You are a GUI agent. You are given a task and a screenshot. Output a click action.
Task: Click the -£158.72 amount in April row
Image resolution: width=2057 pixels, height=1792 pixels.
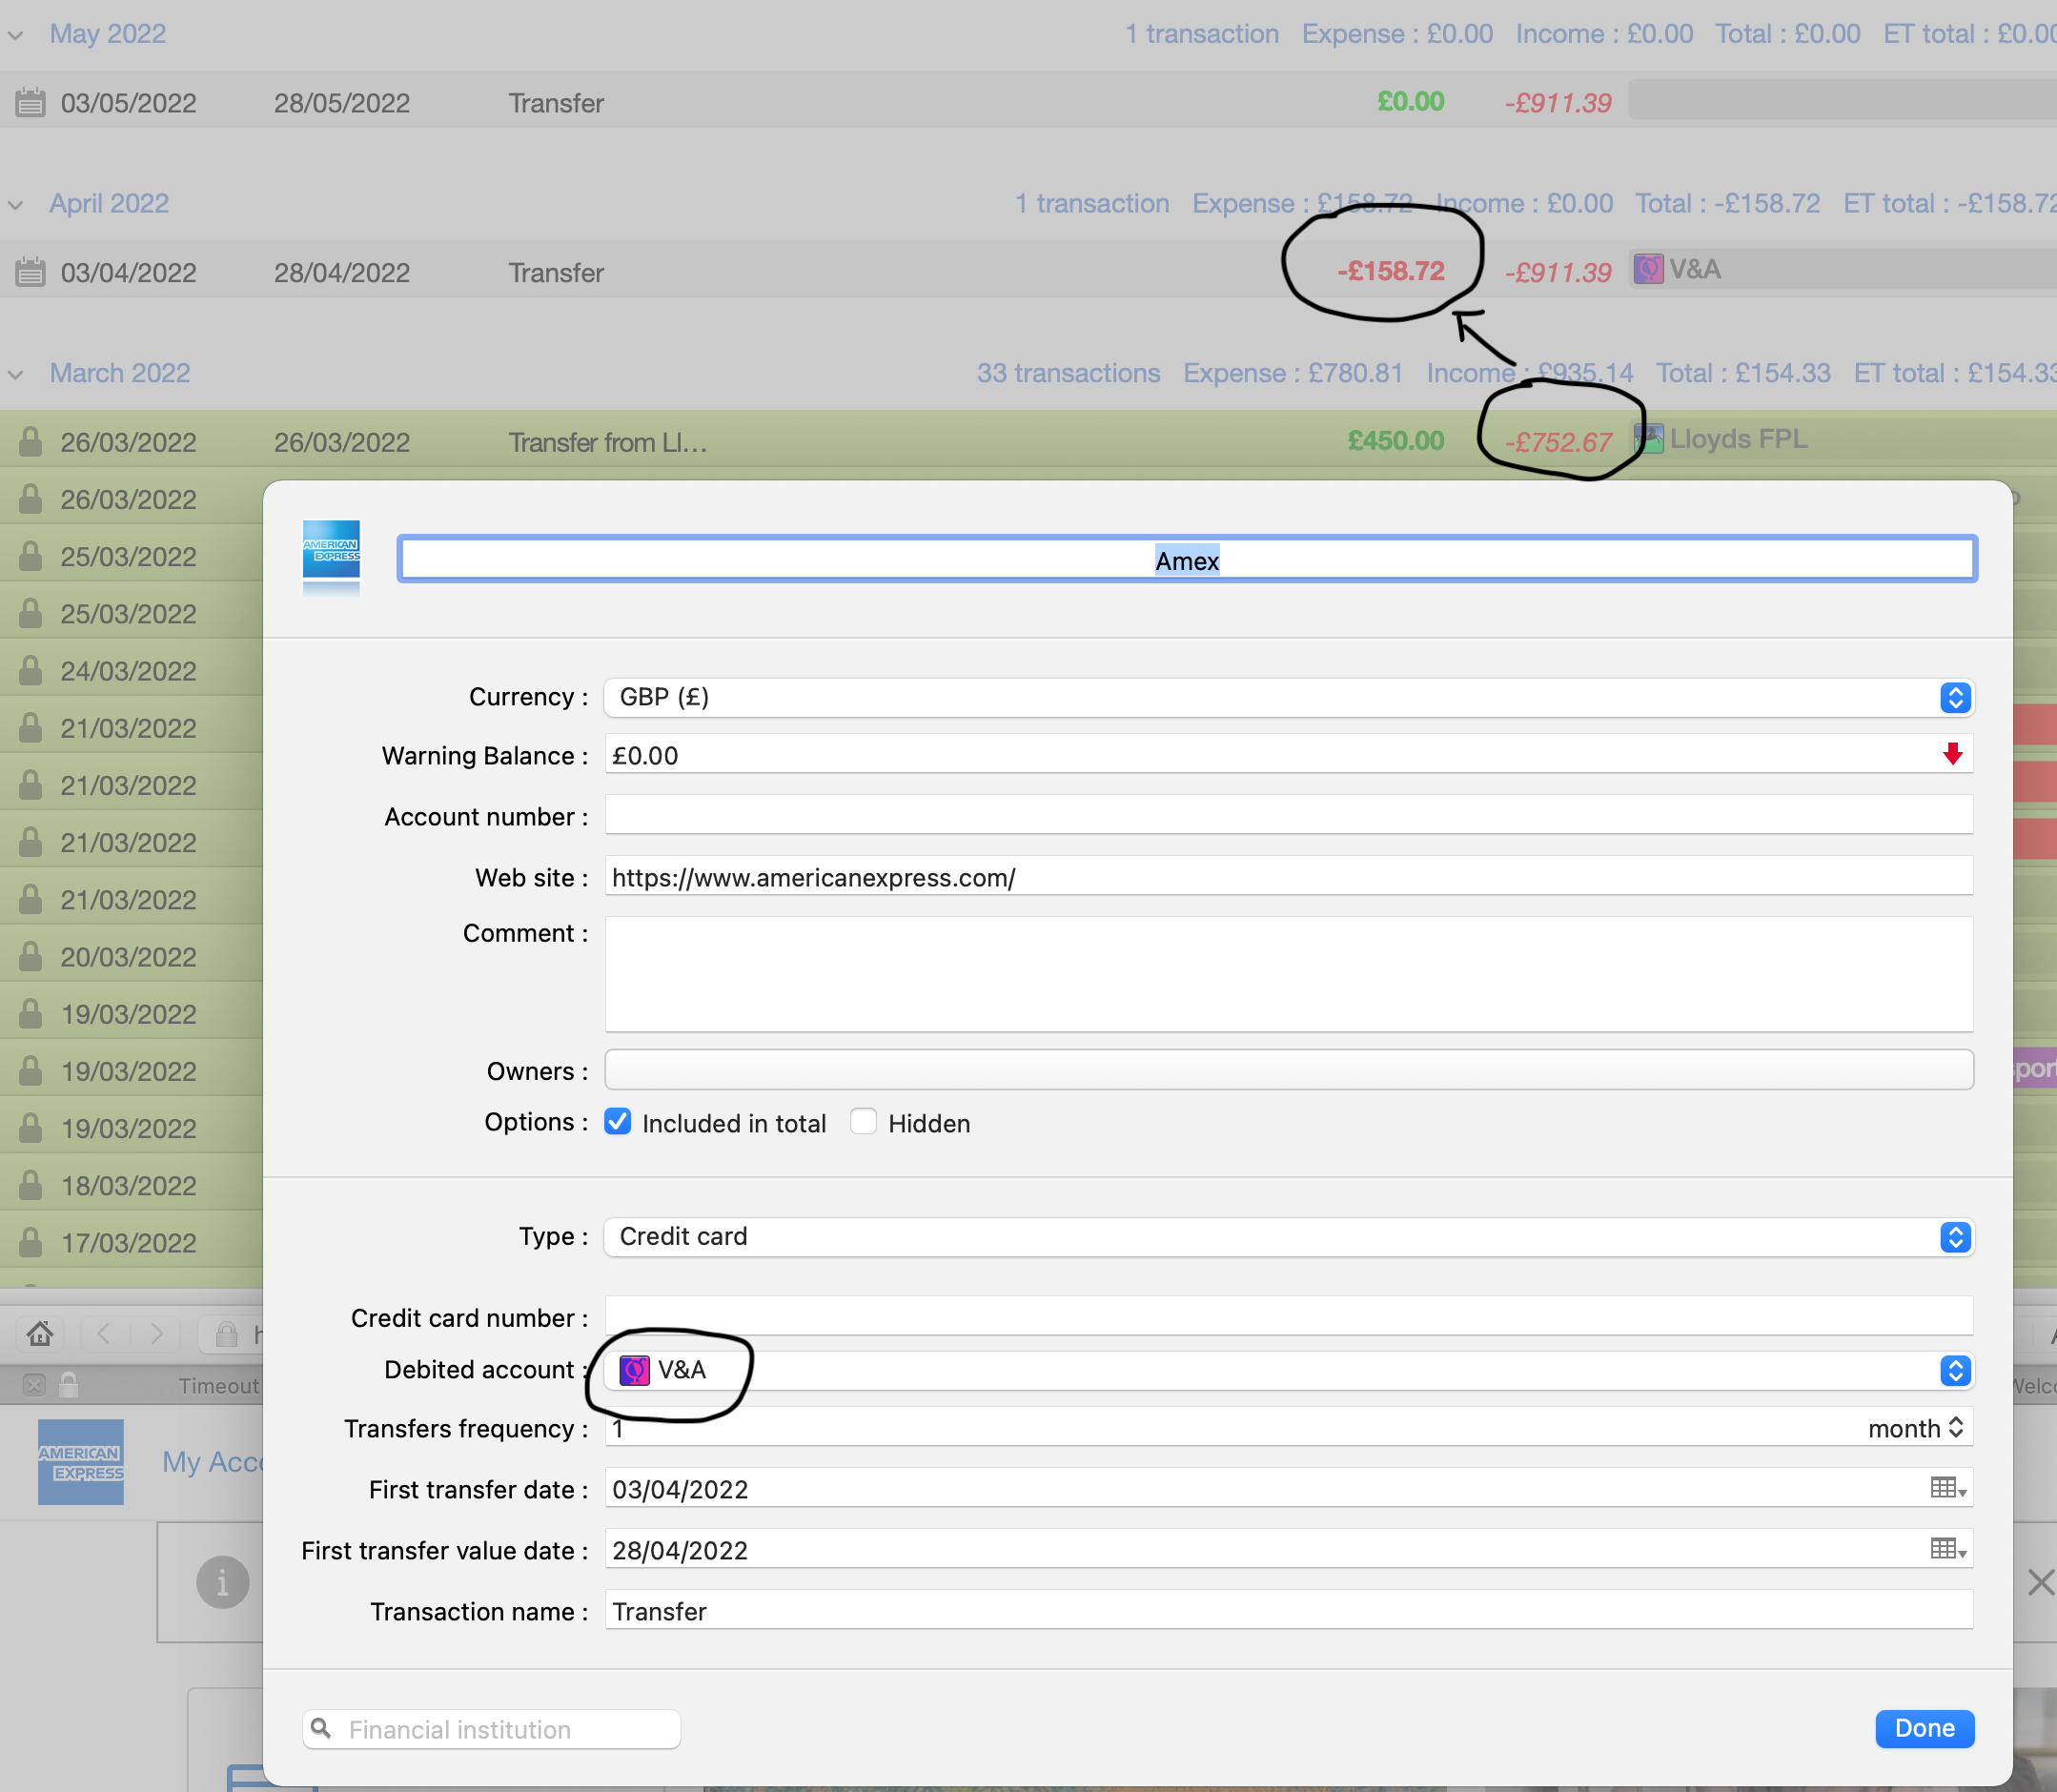pyautogui.click(x=1390, y=271)
